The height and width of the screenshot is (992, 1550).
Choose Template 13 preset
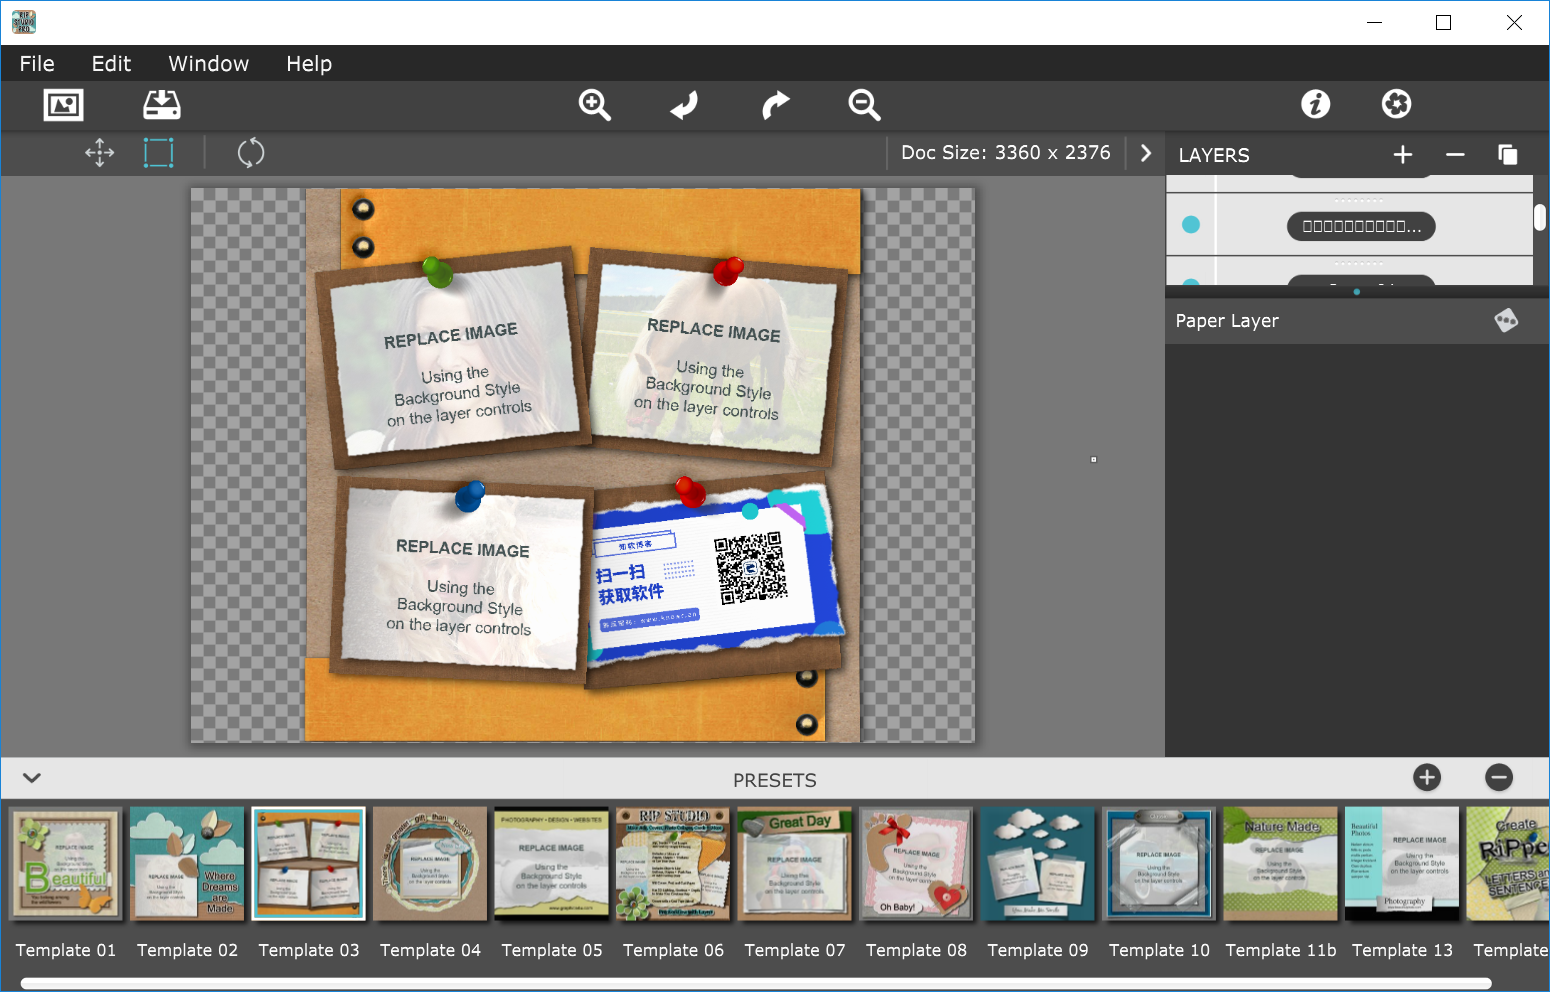tap(1402, 864)
